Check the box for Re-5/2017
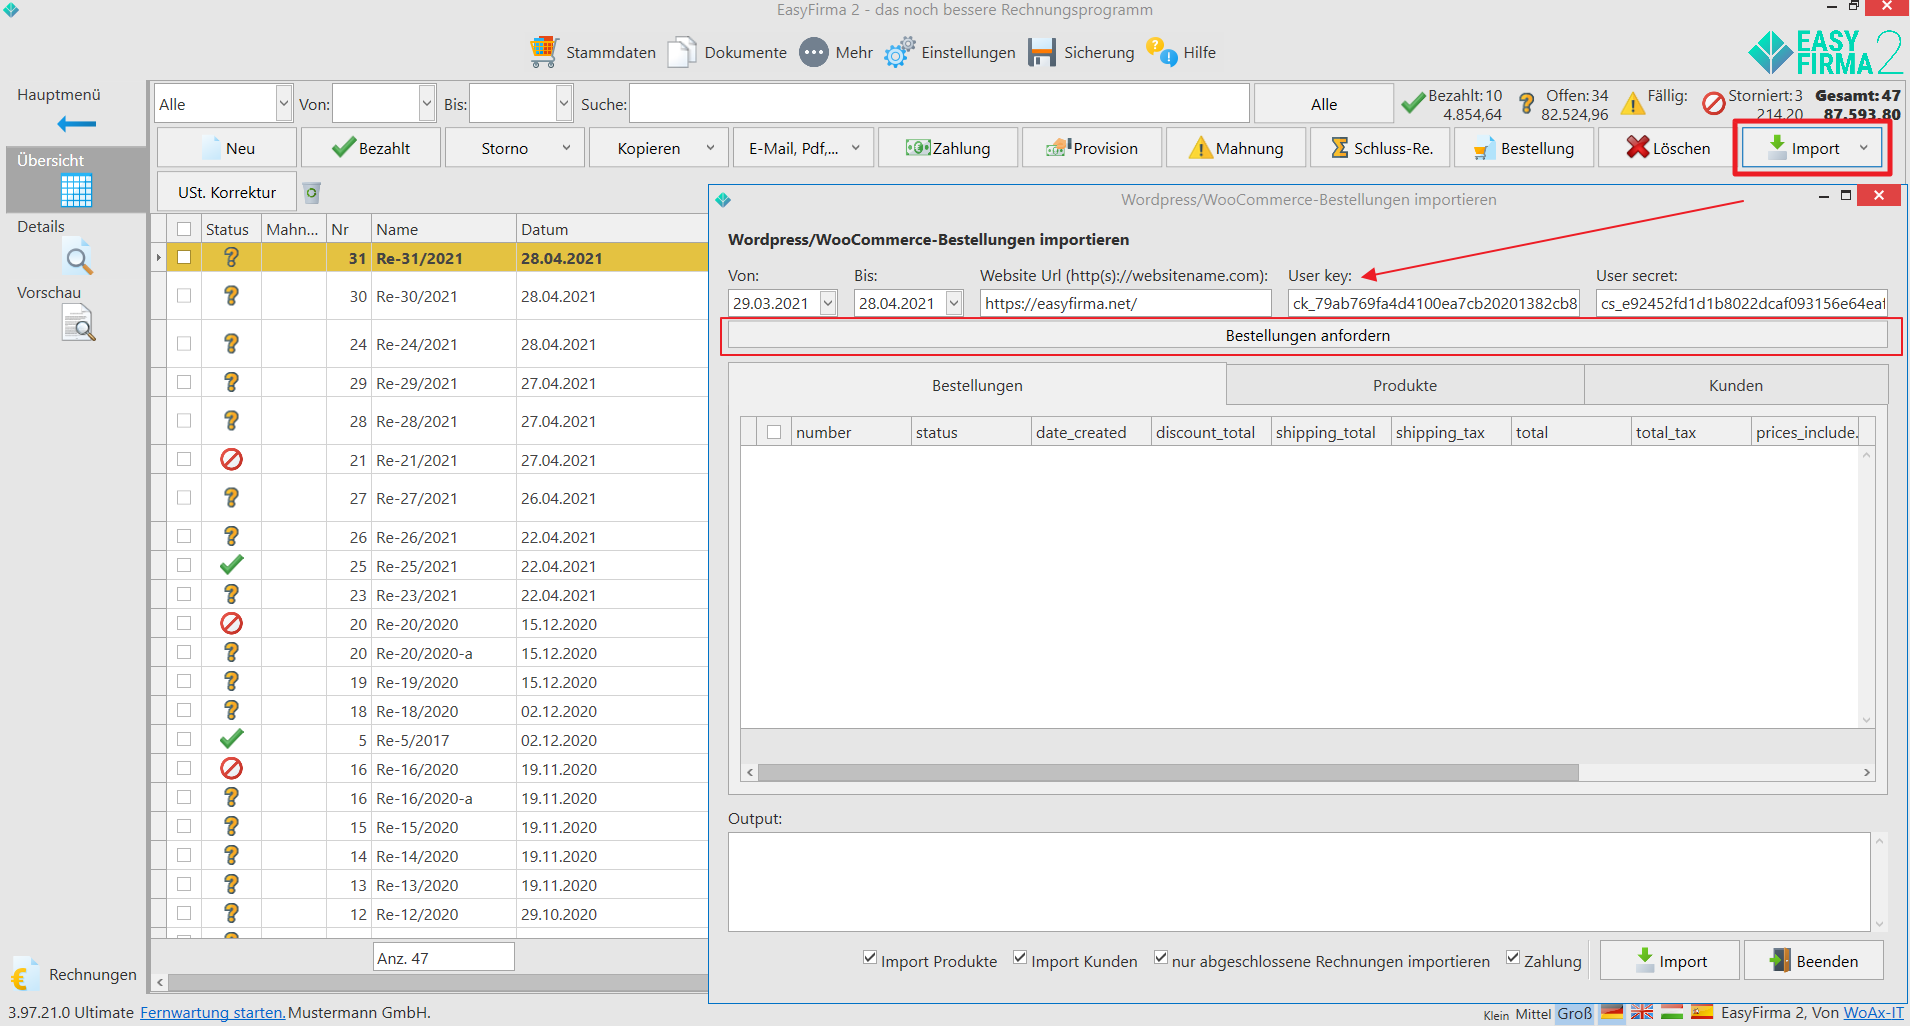Screen dimensions: 1910x1026 (x=184, y=739)
